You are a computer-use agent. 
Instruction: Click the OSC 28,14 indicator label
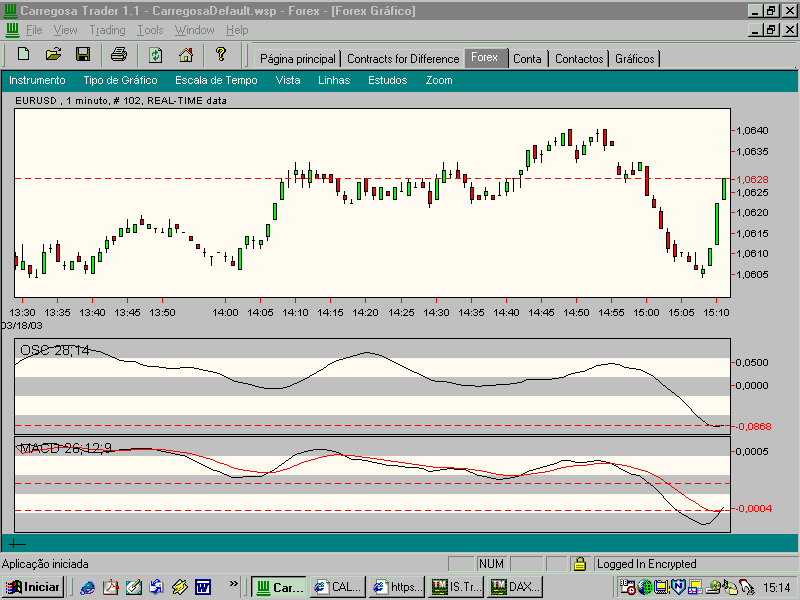tap(55, 351)
